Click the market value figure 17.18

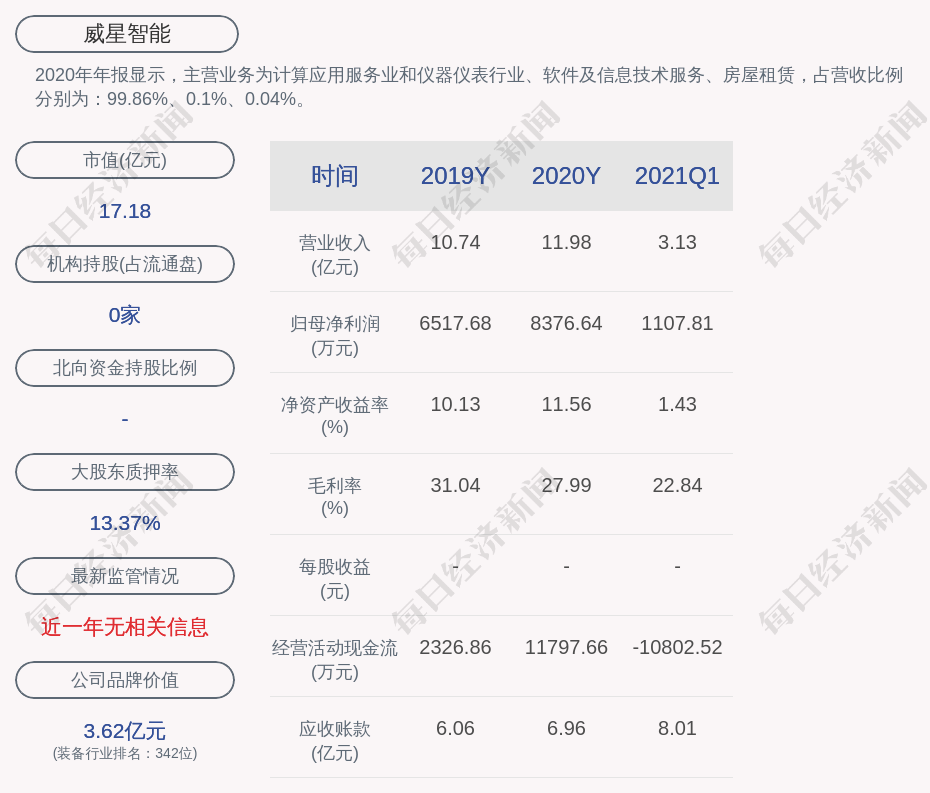[125, 211]
